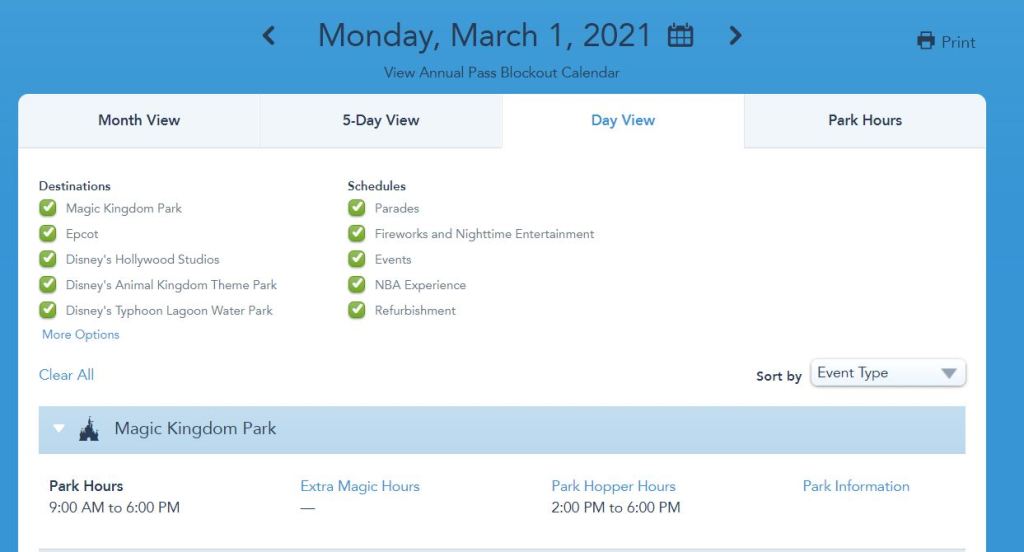Expand More Options under Destinations
Image resolution: width=1024 pixels, height=552 pixels.
pyautogui.click(x=80, y=335)
